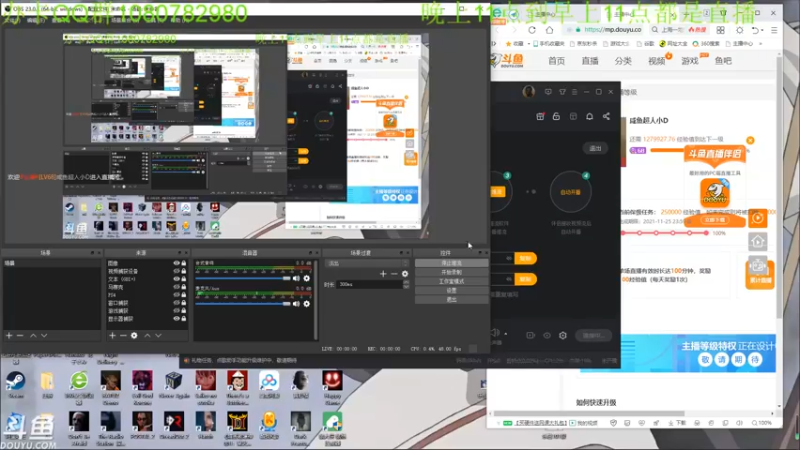
Task: Move scene up with the arrow in OBS Scenes panel
Action: click(x=33, y=336)
